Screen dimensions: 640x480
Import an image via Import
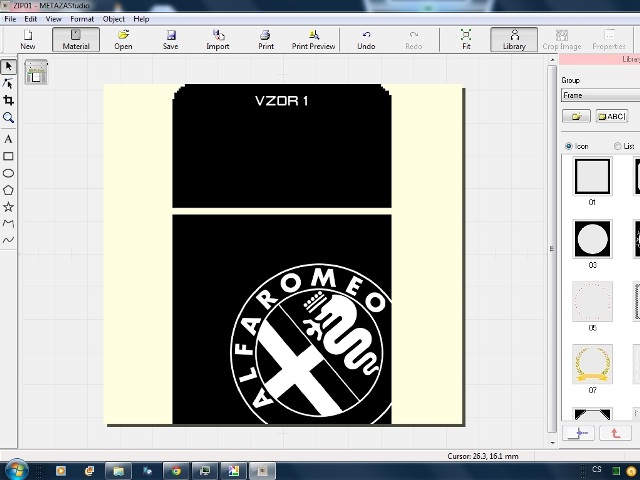coord(218,40)
